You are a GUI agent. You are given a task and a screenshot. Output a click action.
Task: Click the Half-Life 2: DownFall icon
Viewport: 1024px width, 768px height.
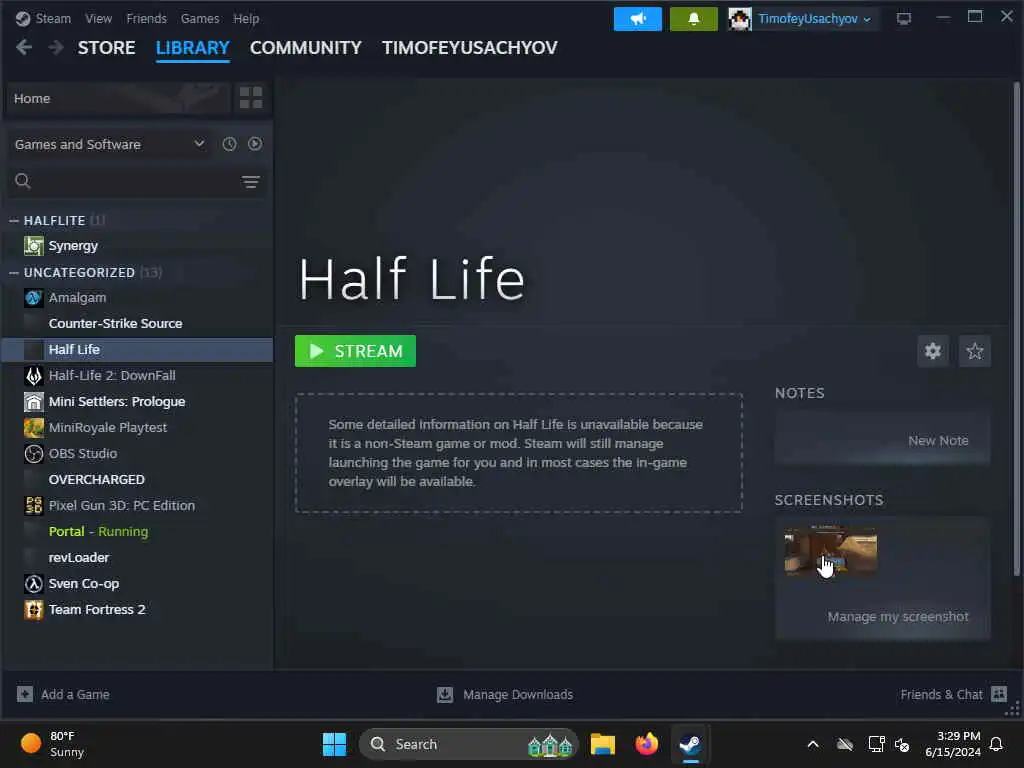33,376
